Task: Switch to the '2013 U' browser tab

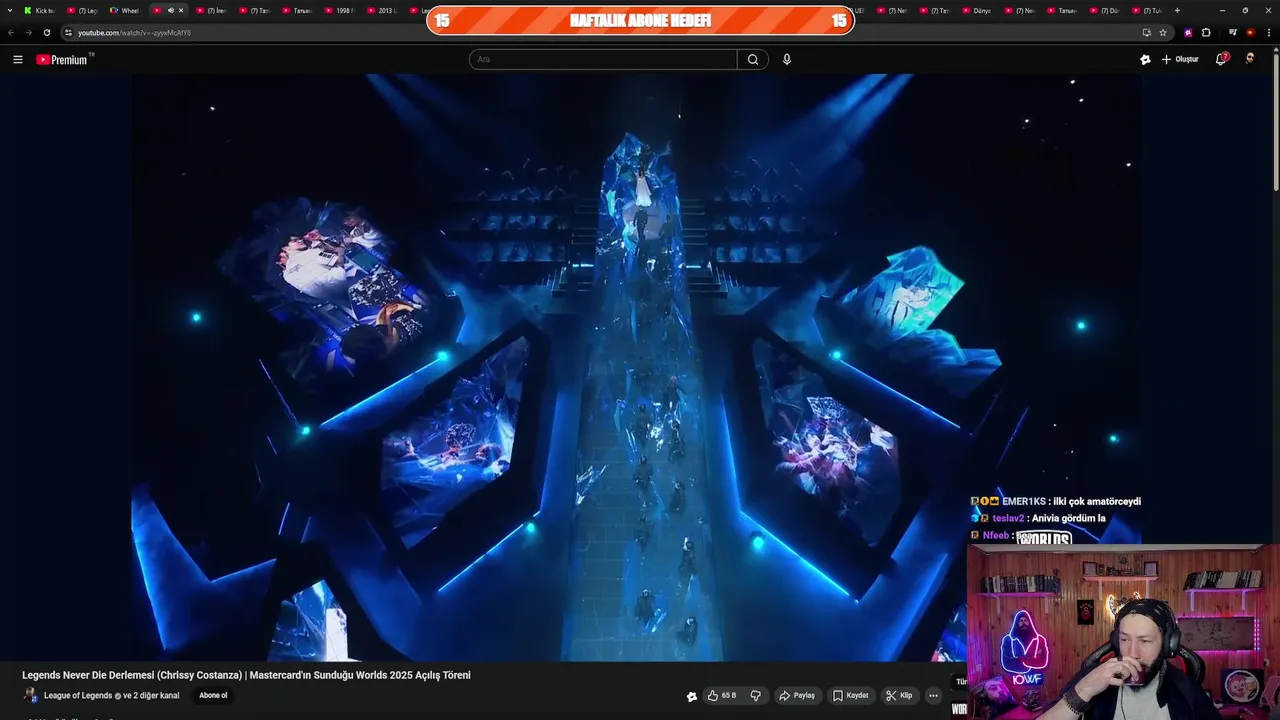Action: pos(382,10)
